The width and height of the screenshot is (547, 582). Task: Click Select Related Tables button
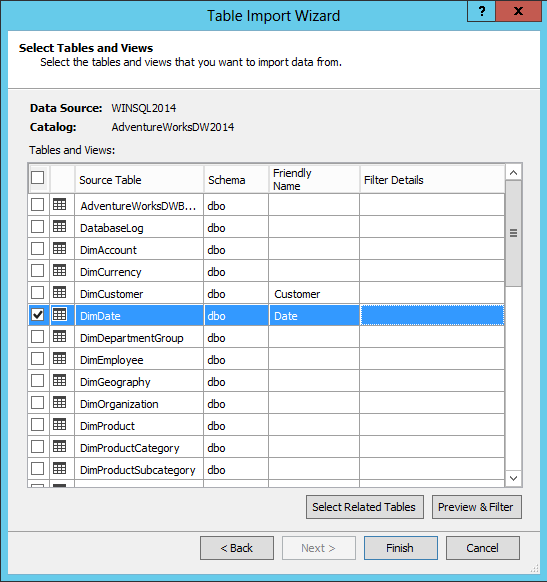click(364, 507)
